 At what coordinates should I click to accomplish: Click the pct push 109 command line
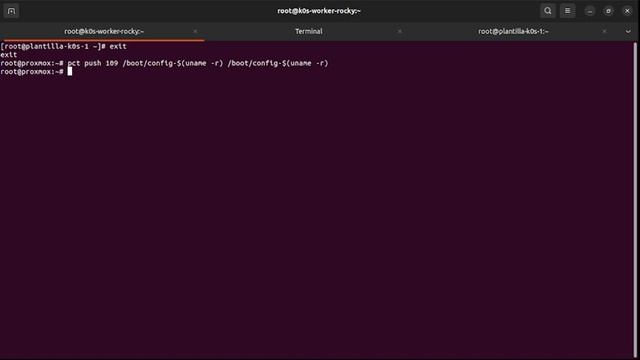point(164,63)
